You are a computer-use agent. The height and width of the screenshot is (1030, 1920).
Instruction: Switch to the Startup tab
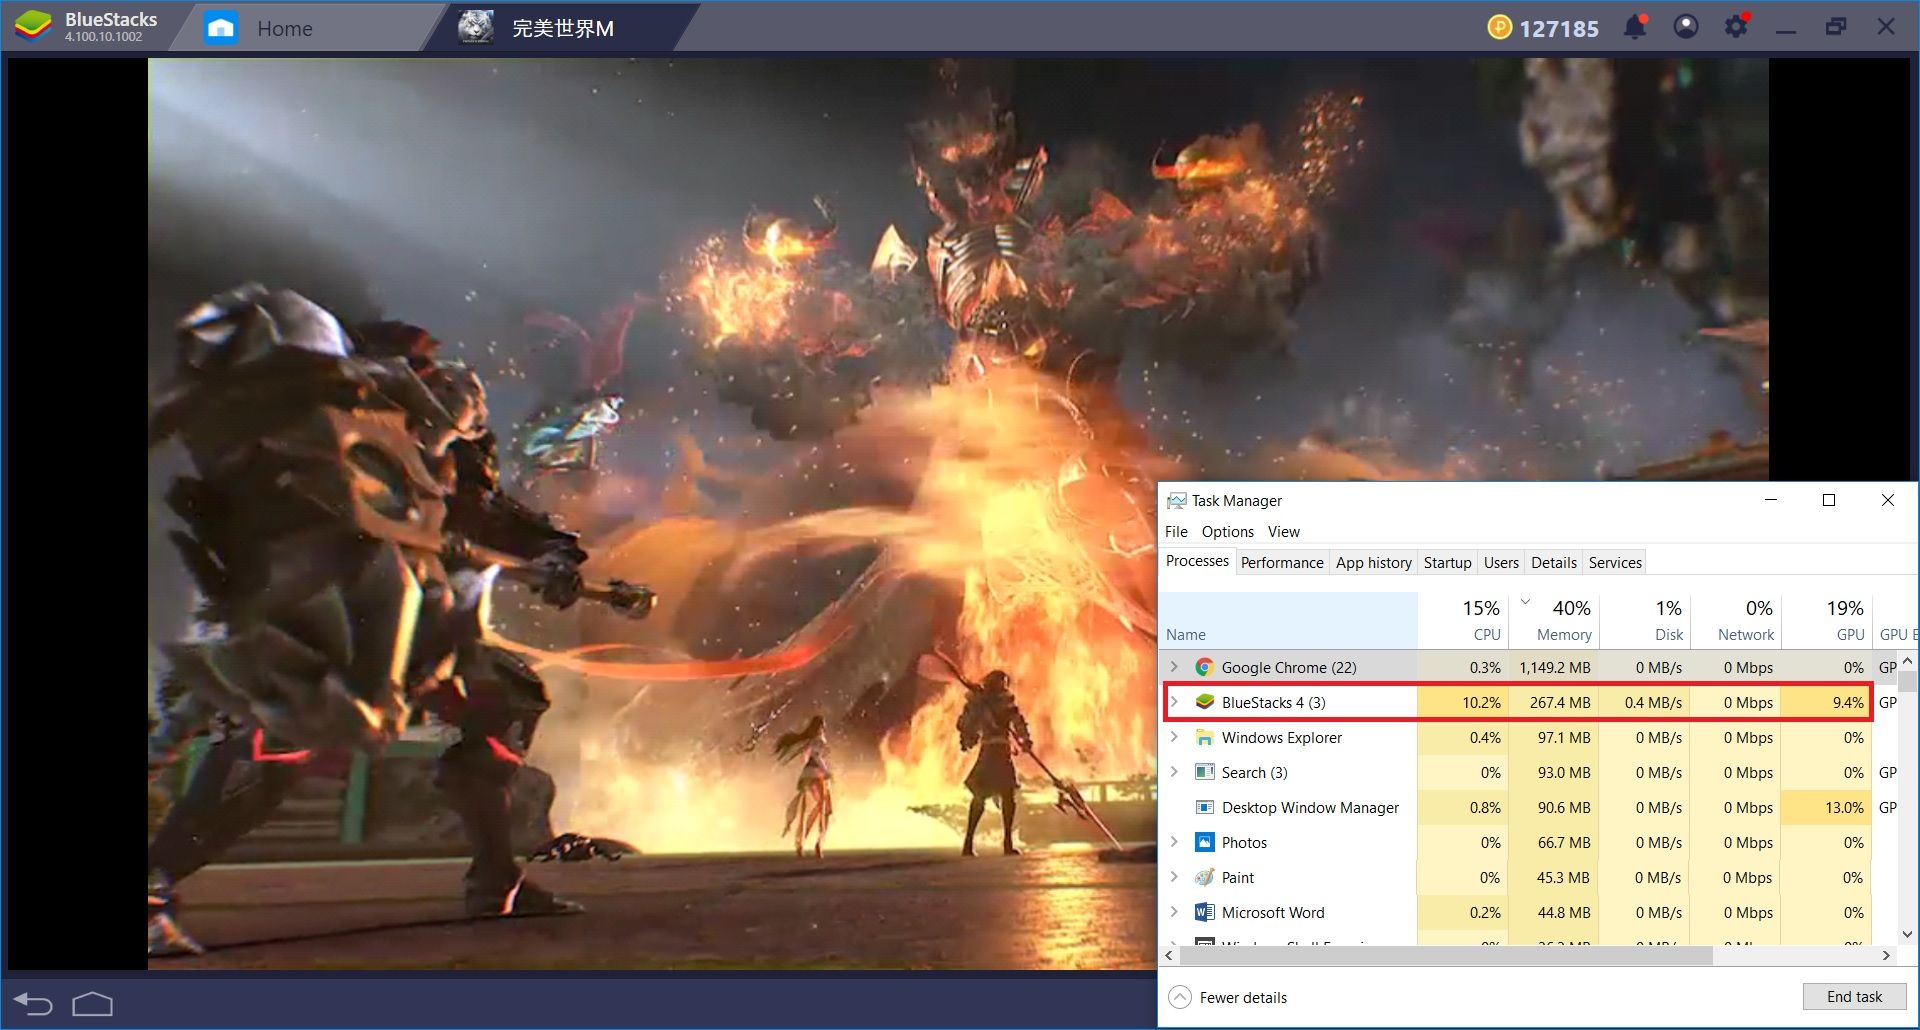coord(1447,563)
